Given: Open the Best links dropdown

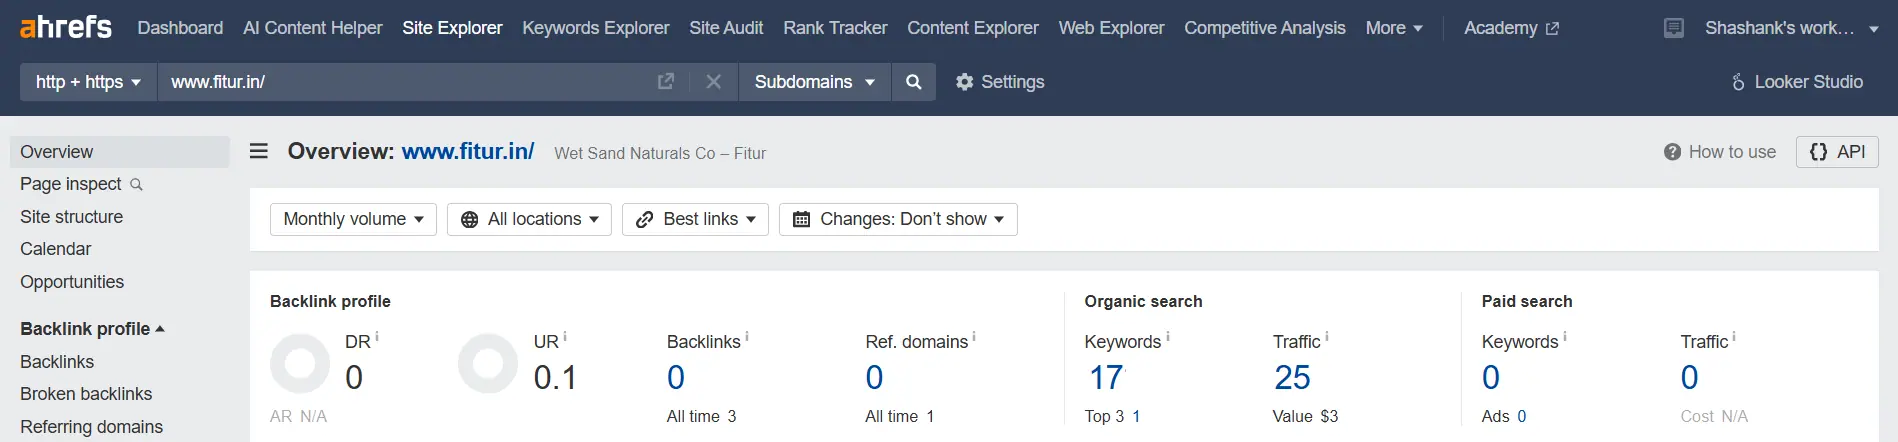Looking at the screenshot, I should tap(695, 219).
